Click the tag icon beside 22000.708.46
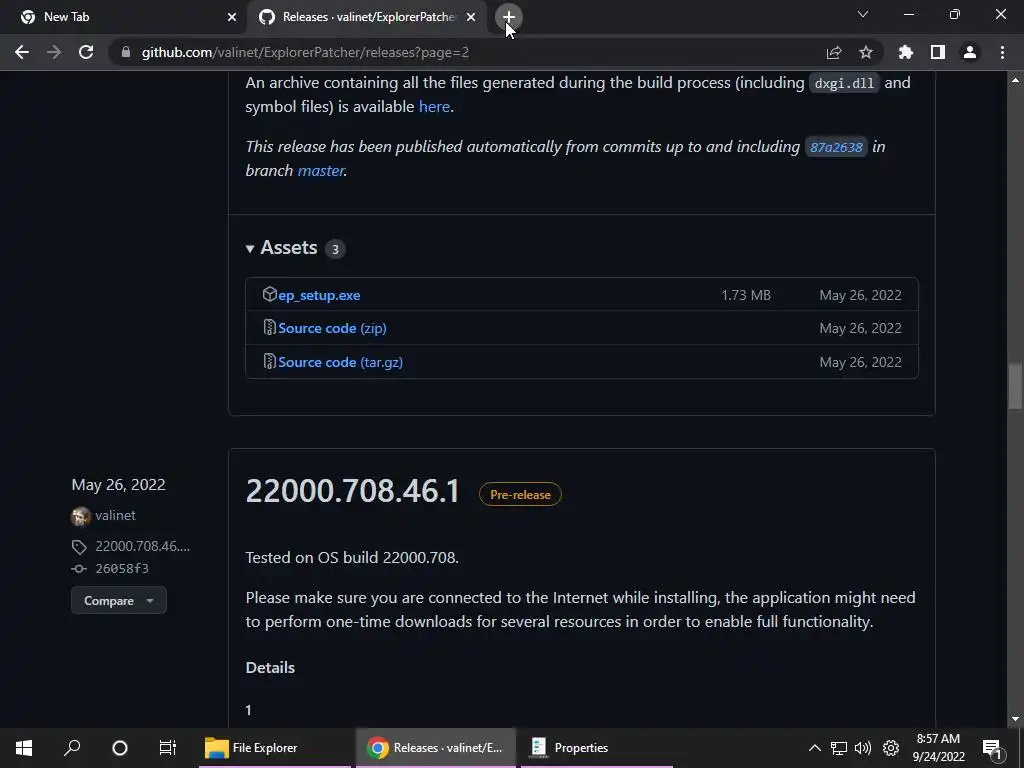 [x=79, y=547]
